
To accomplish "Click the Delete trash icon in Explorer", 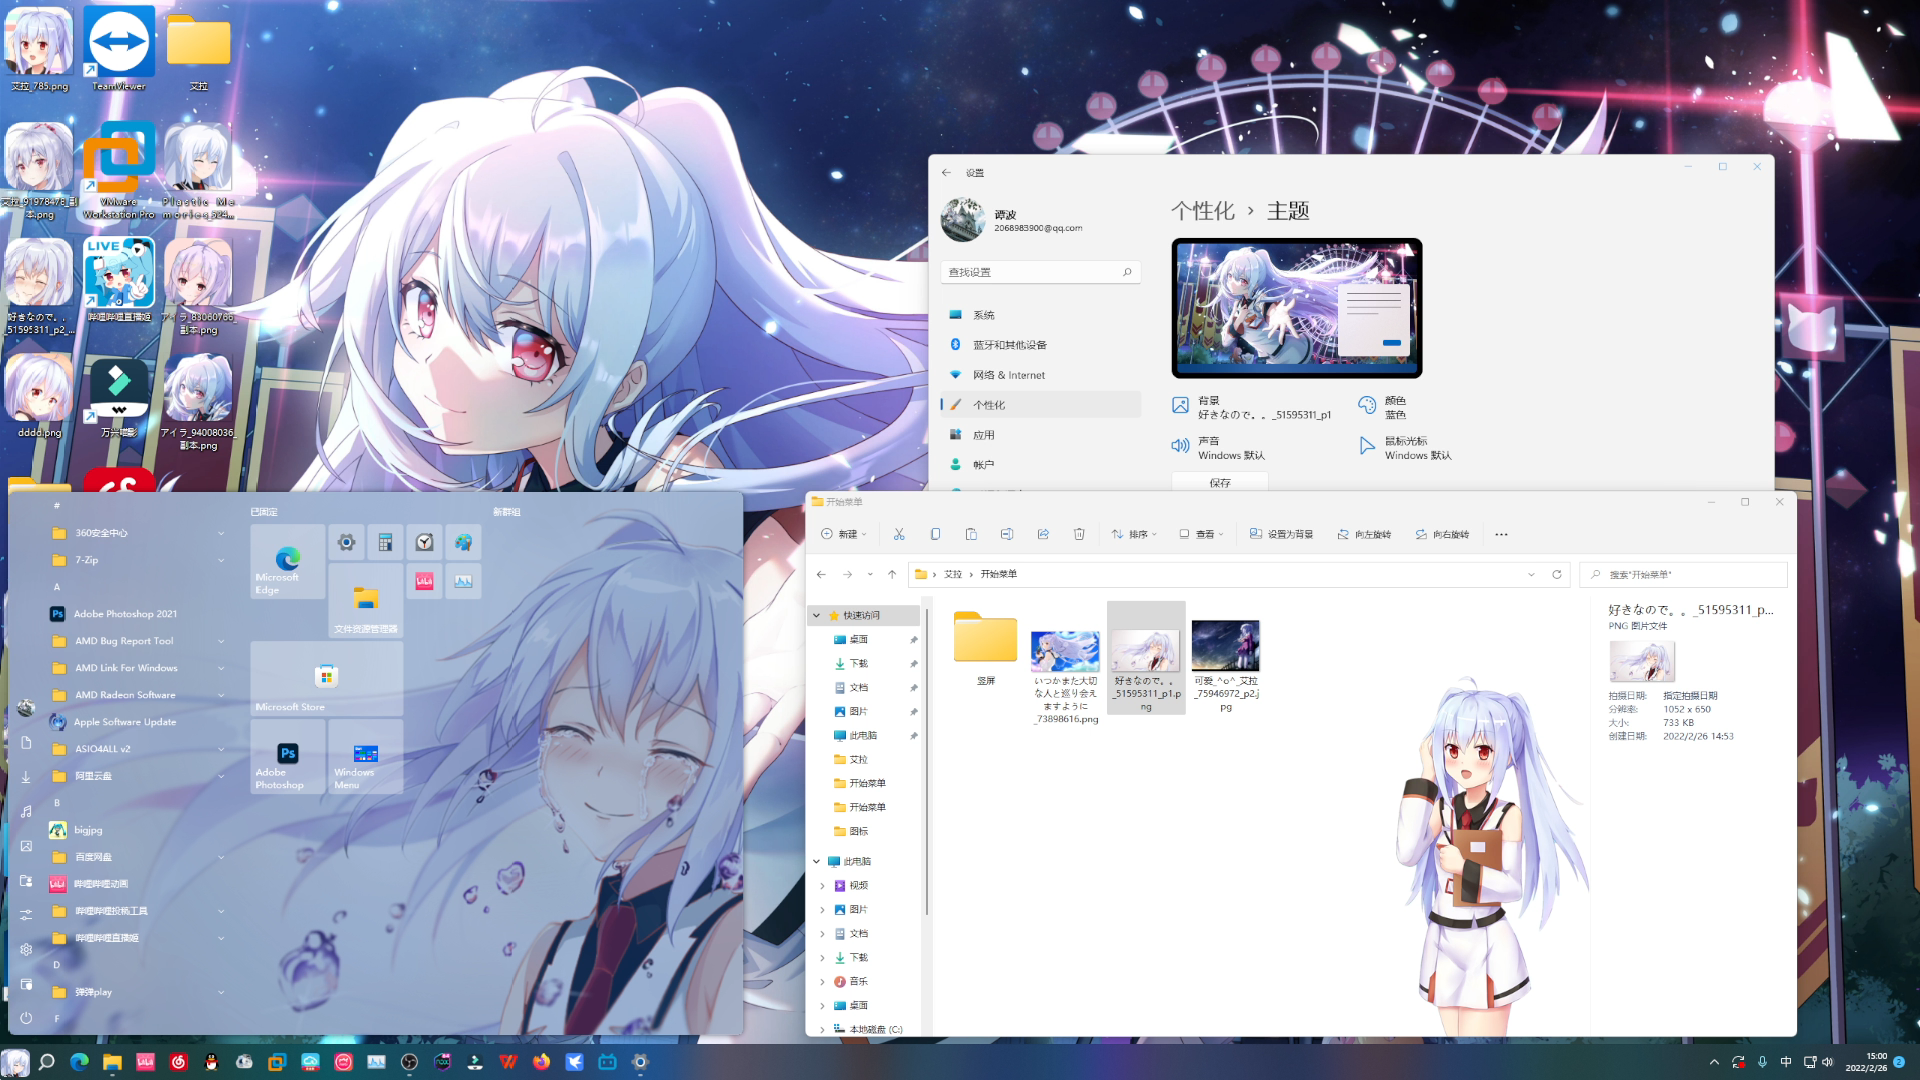I will point(1079,534).
